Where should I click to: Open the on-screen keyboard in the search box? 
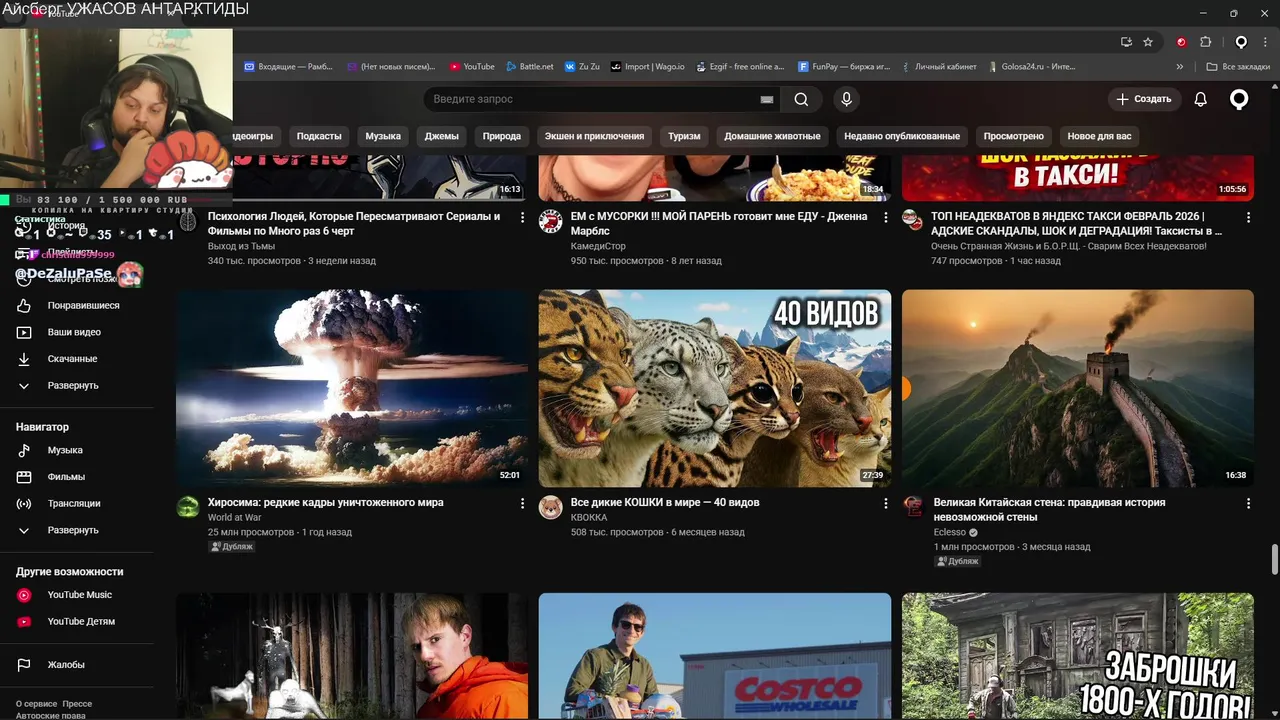[767, 99]
